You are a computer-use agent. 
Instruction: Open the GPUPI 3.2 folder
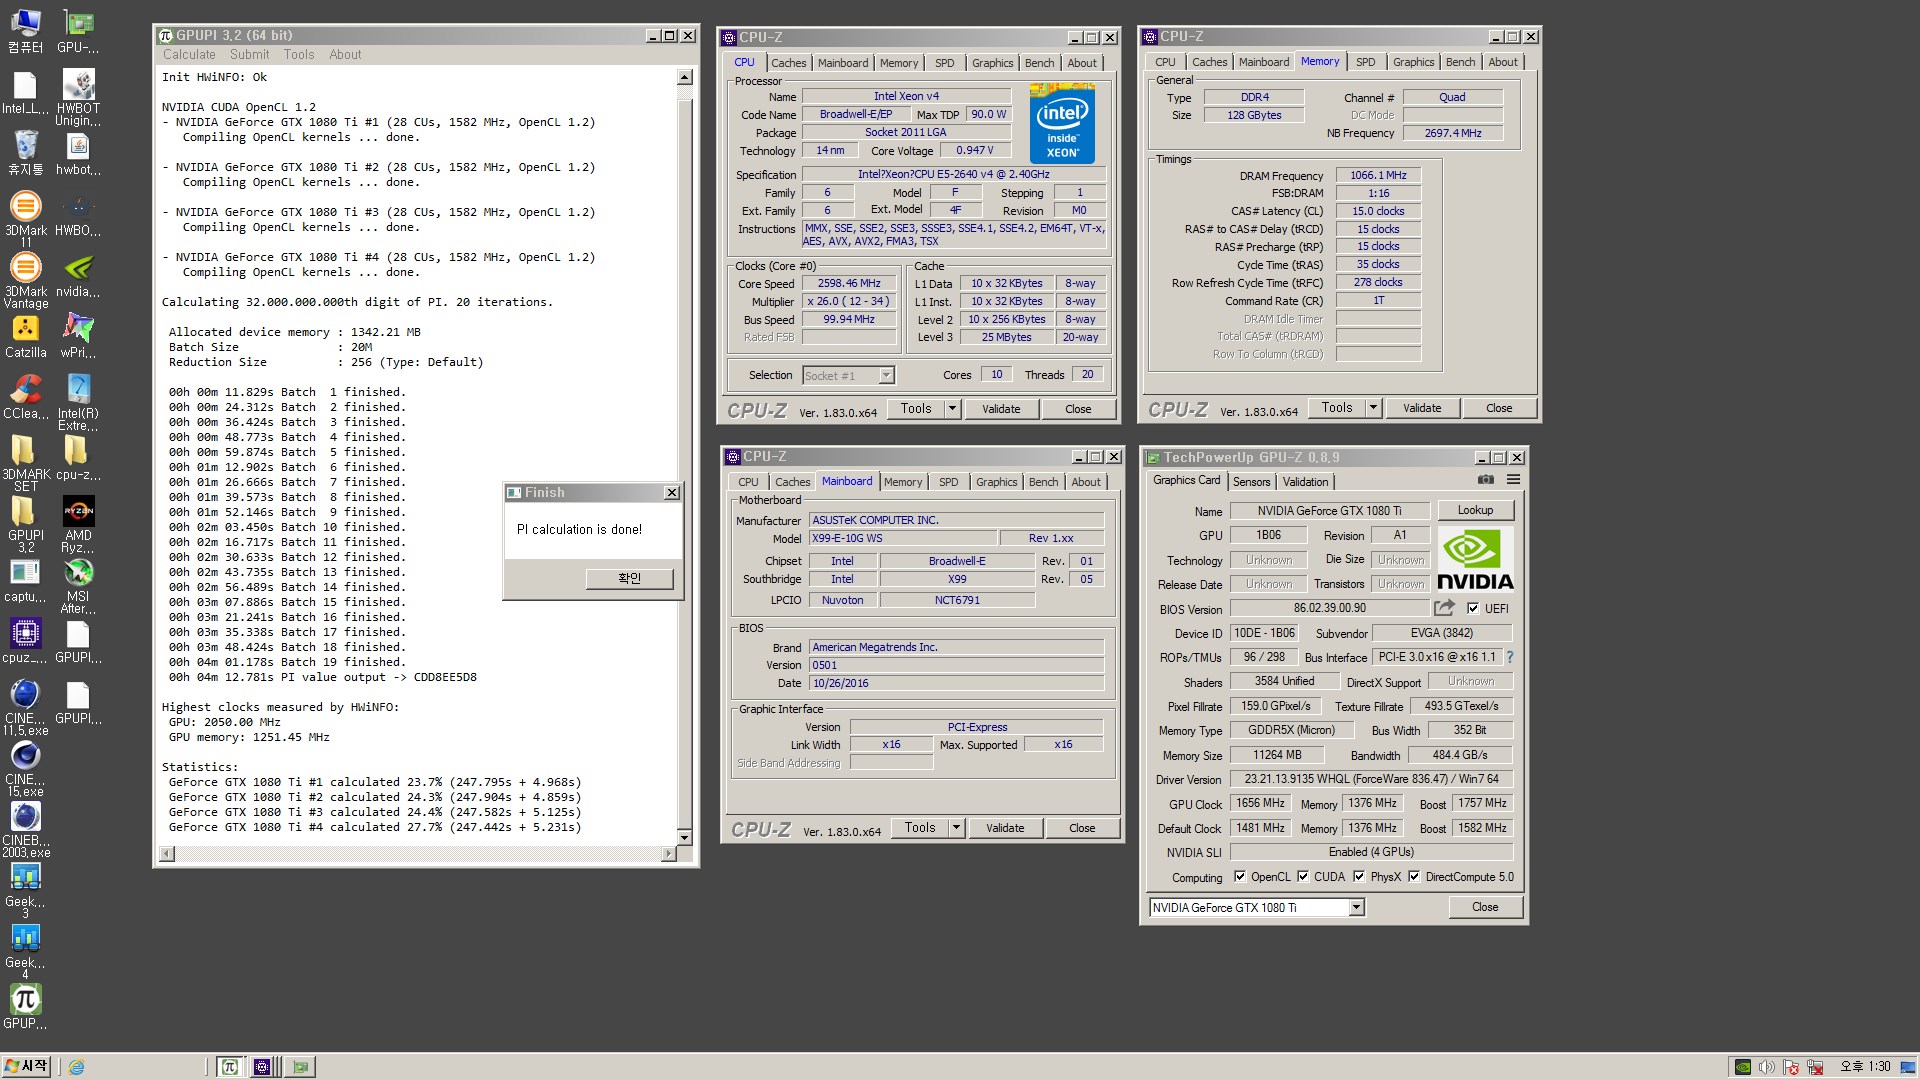26,524
